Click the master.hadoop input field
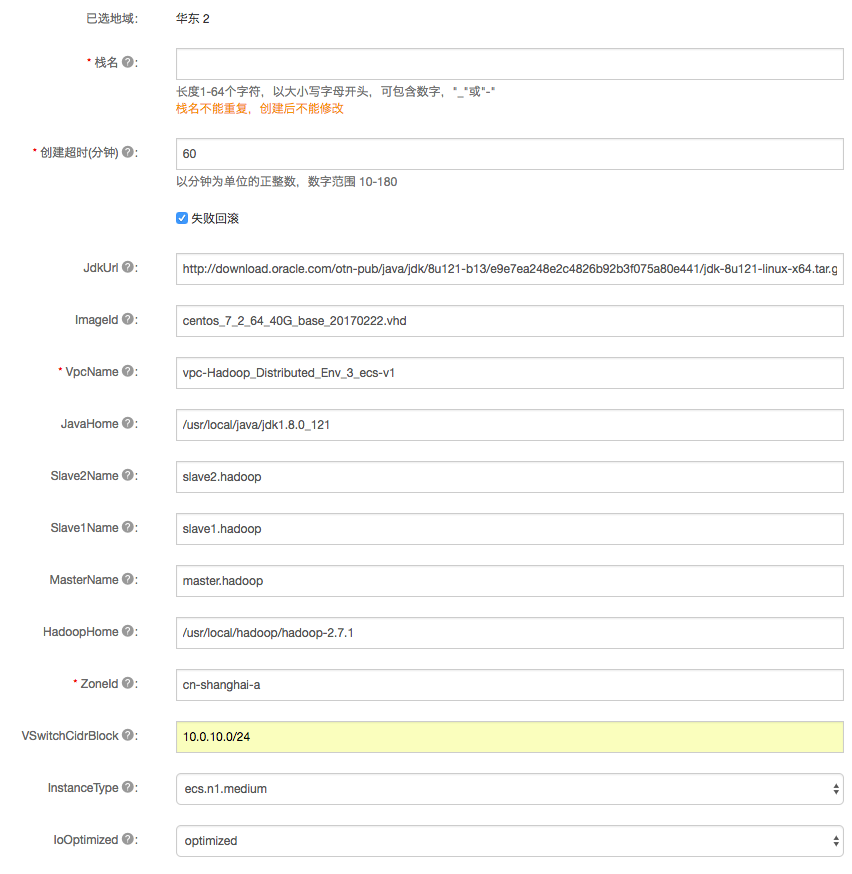This screenshot has width=852, height=874. 509,581
